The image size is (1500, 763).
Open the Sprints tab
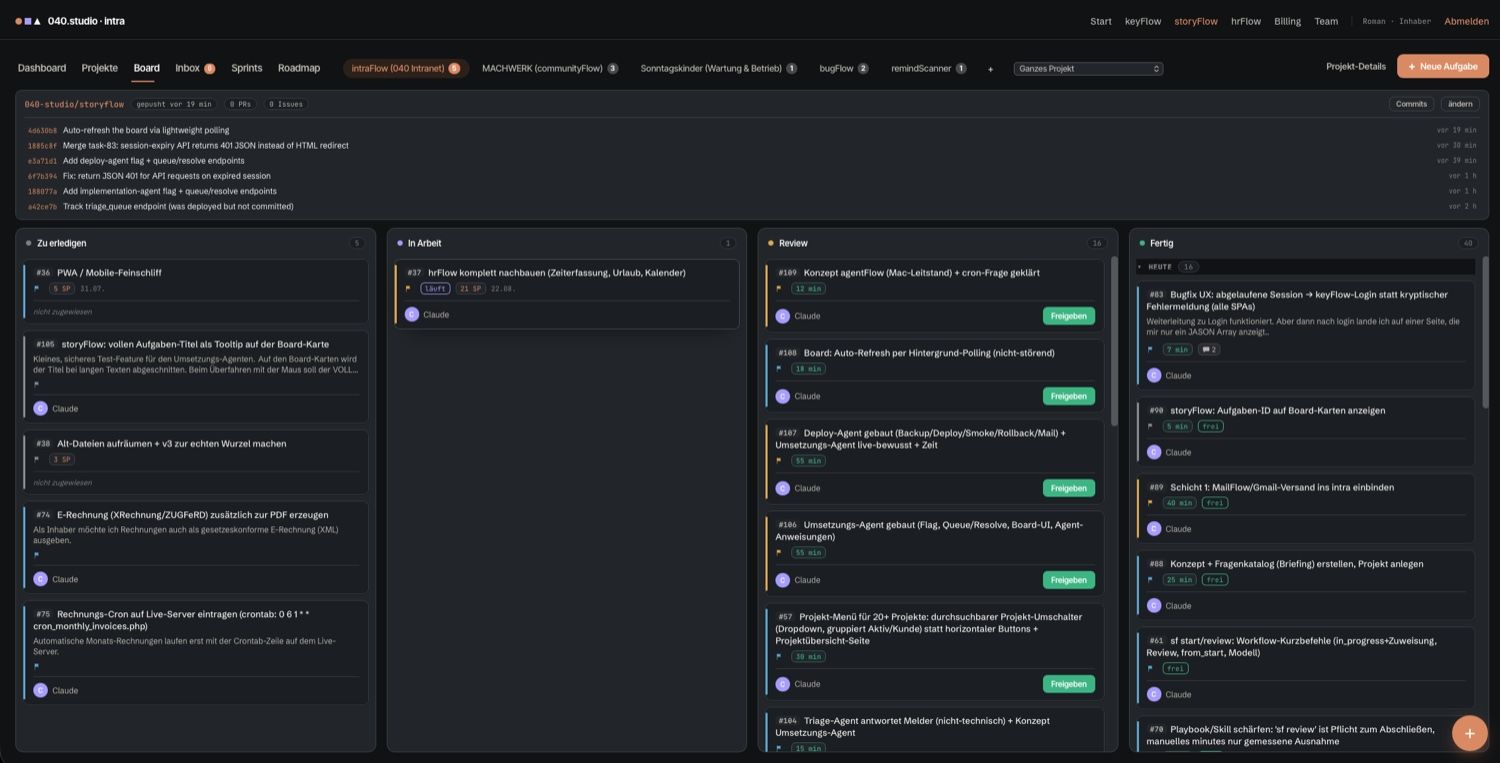coord(246,68)
